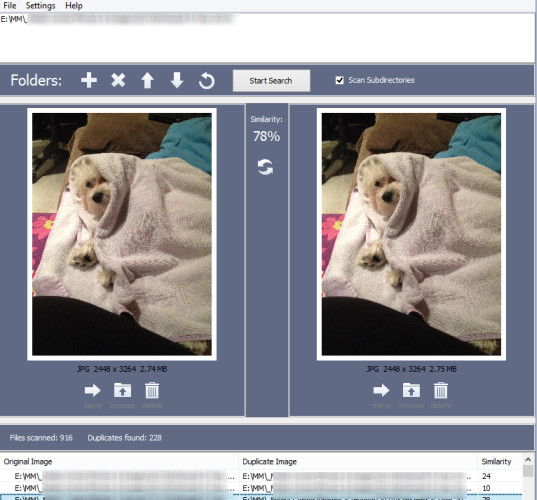Remove folder with the X icon

118,80
